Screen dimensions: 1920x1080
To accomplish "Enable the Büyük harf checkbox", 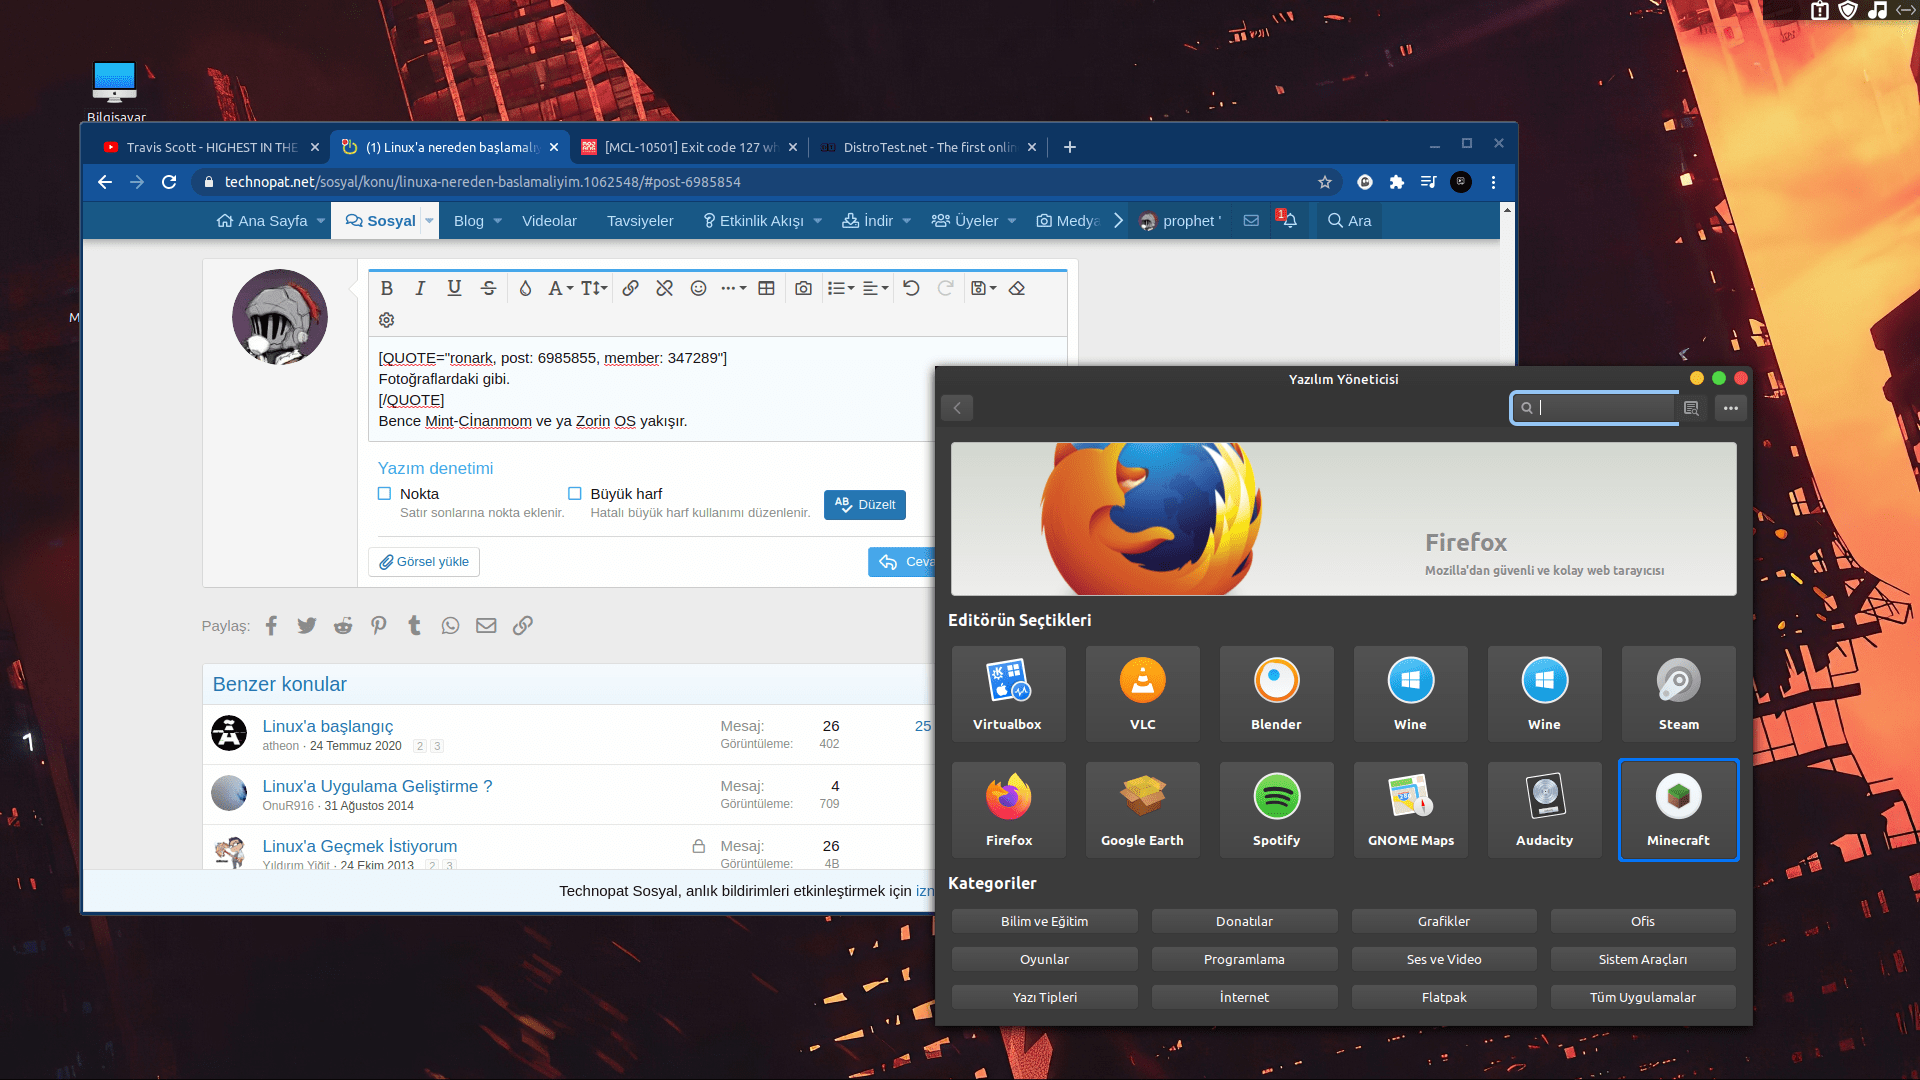I will coord(574,493).
